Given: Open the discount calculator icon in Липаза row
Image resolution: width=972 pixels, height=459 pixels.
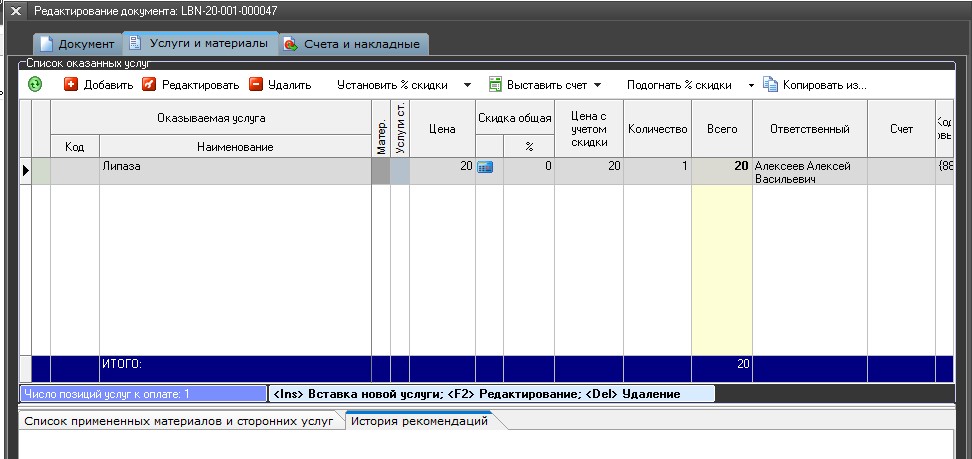Looking at the screenshot, I should 486,168.
